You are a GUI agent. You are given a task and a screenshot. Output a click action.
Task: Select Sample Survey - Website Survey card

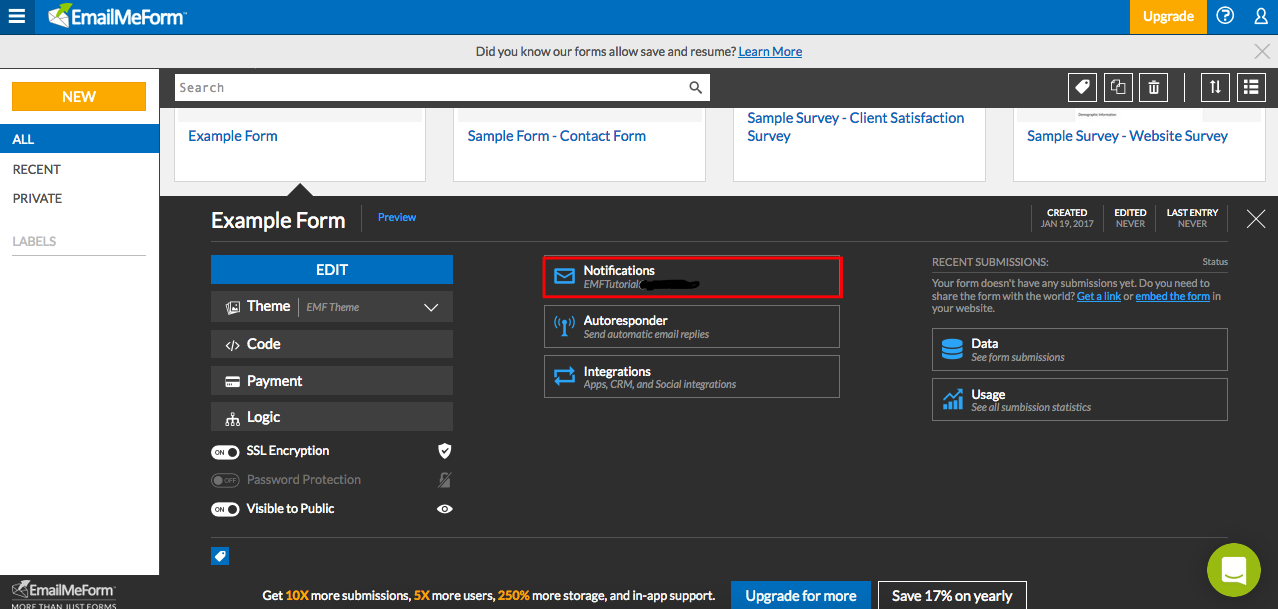pos(1139,145)
